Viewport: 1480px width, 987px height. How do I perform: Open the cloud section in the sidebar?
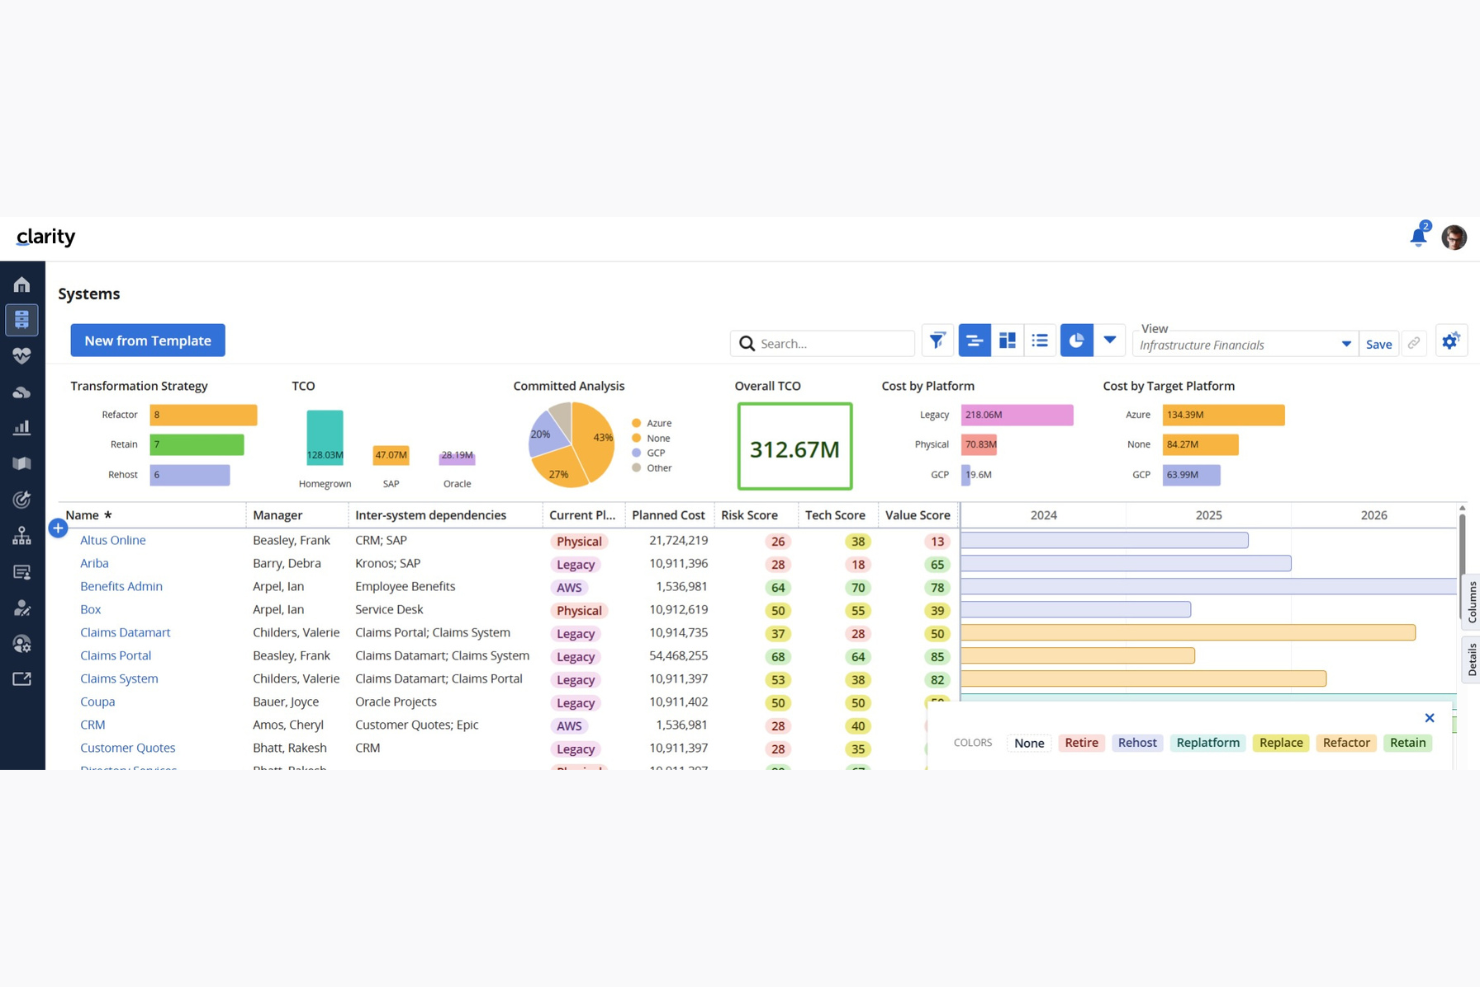tap(22, 391)
